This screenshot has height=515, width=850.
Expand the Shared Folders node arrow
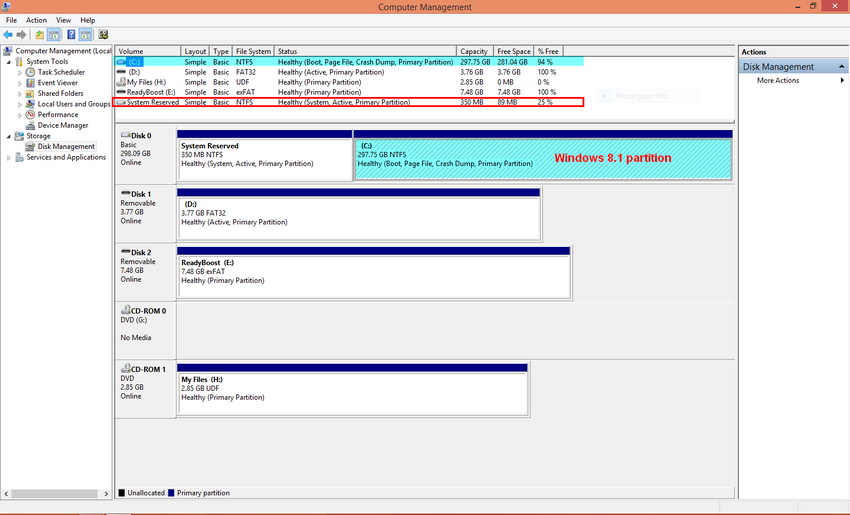pos(20,93)
